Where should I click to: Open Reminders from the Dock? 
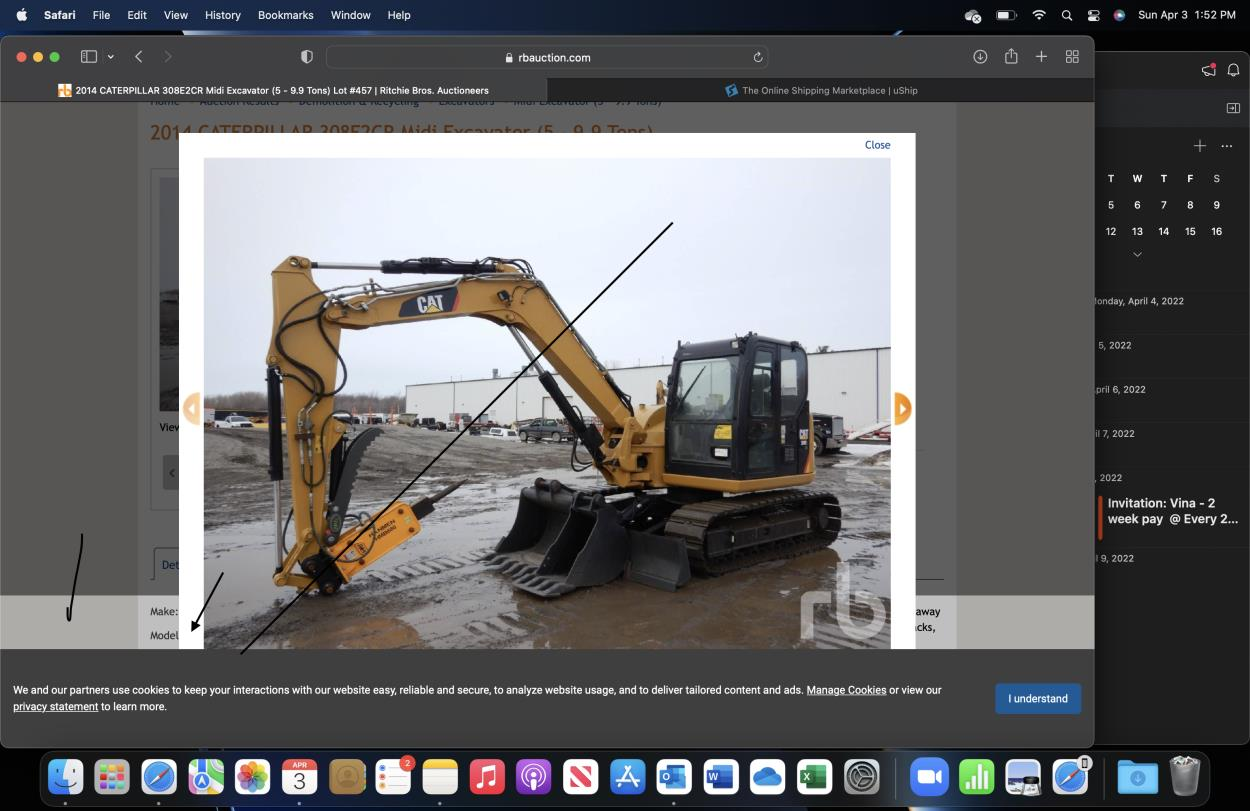(x=394, y=777)
